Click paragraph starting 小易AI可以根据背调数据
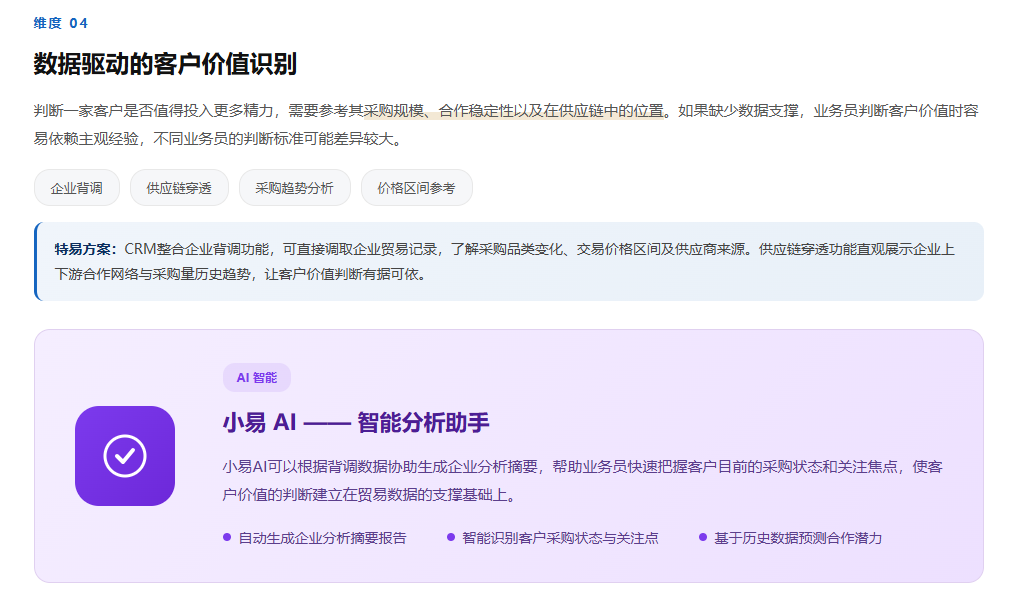The image size is (1015, 606). [583, 481]
